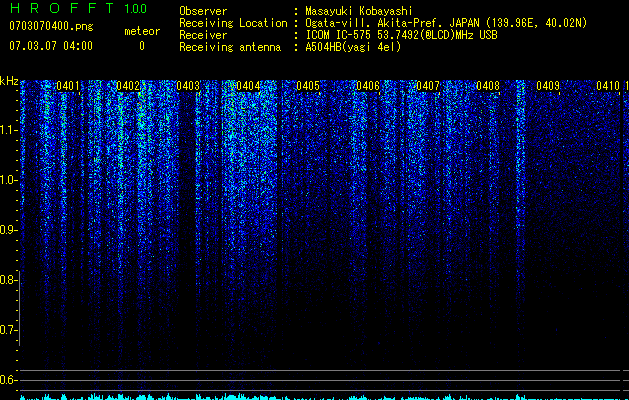This screenshot has height=400, width=629.
Task: Click the 0.7 frequency axis label
Action: point(8,330)
